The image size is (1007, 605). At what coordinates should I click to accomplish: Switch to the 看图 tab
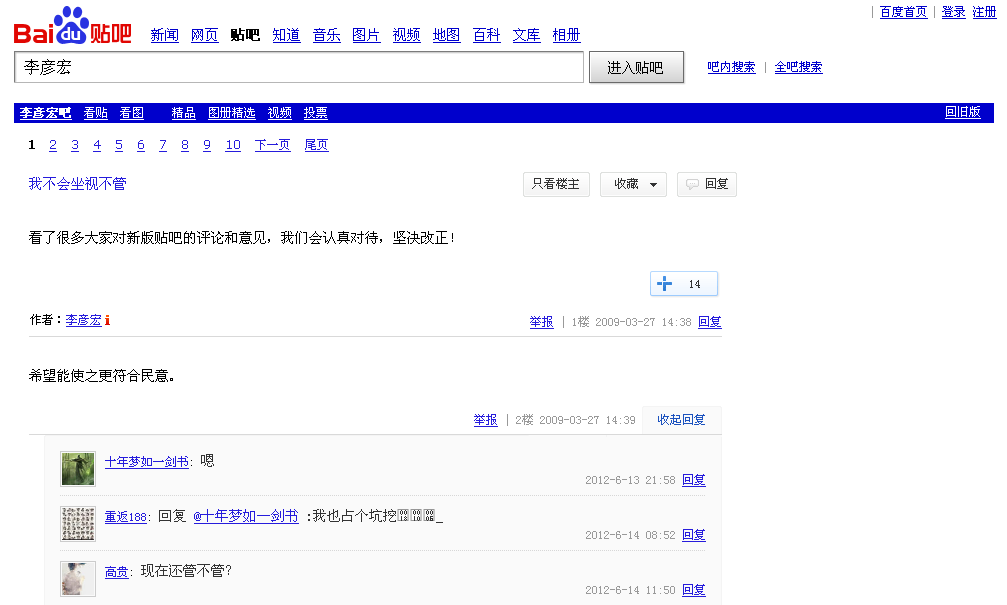[132, 113]
